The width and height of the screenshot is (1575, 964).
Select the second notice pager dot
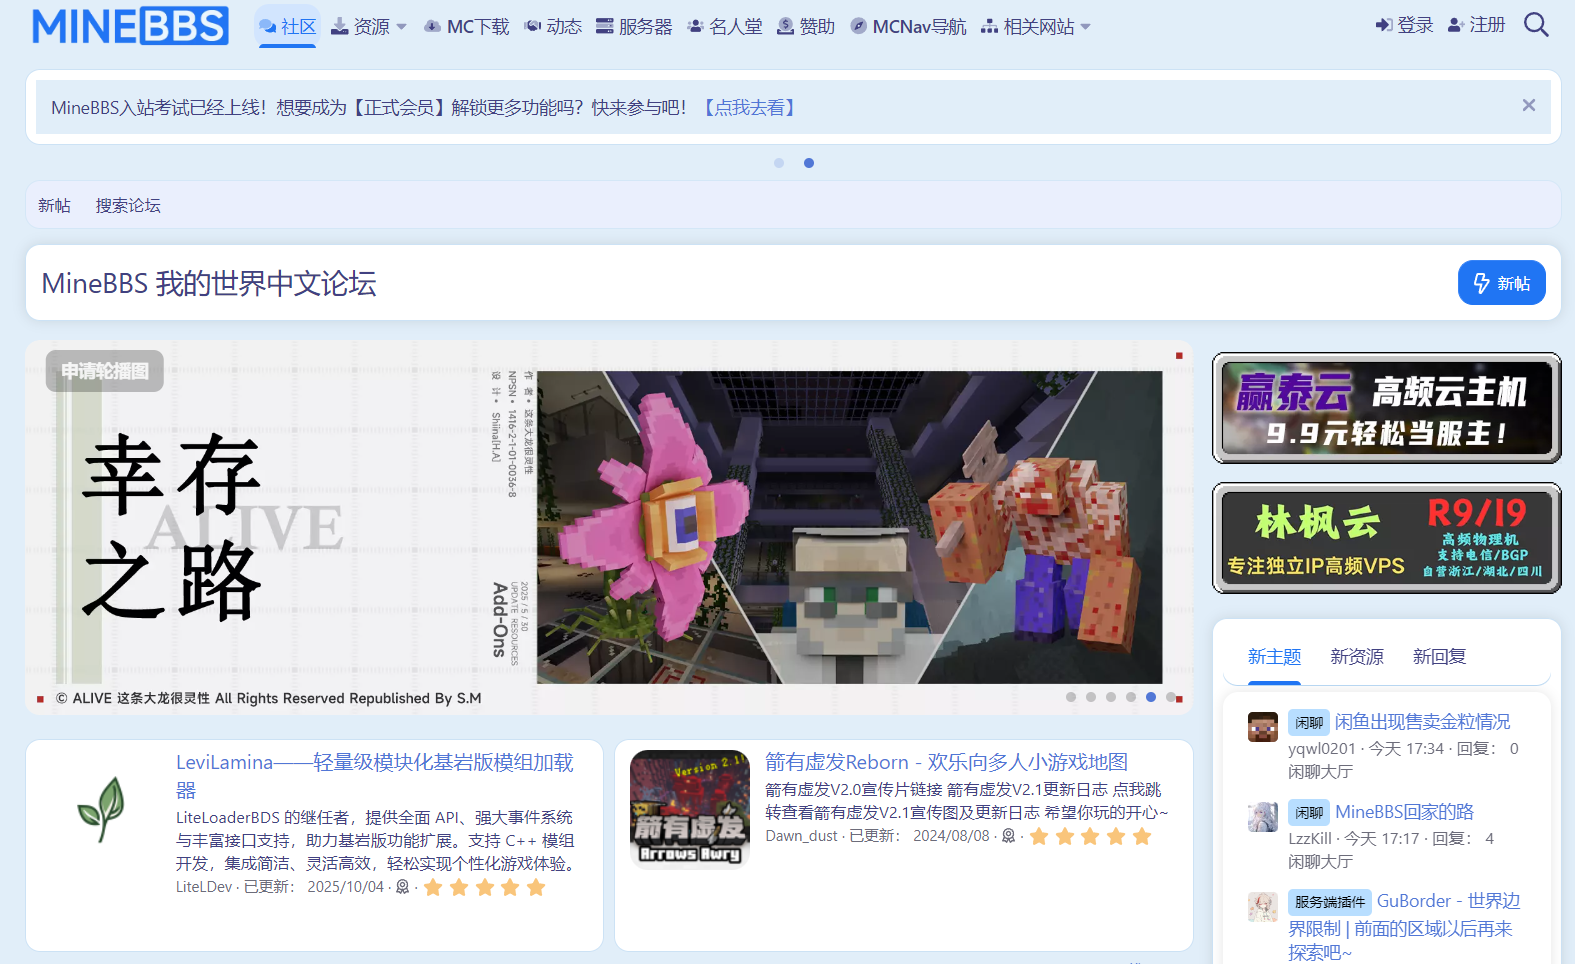pos(809,163)
